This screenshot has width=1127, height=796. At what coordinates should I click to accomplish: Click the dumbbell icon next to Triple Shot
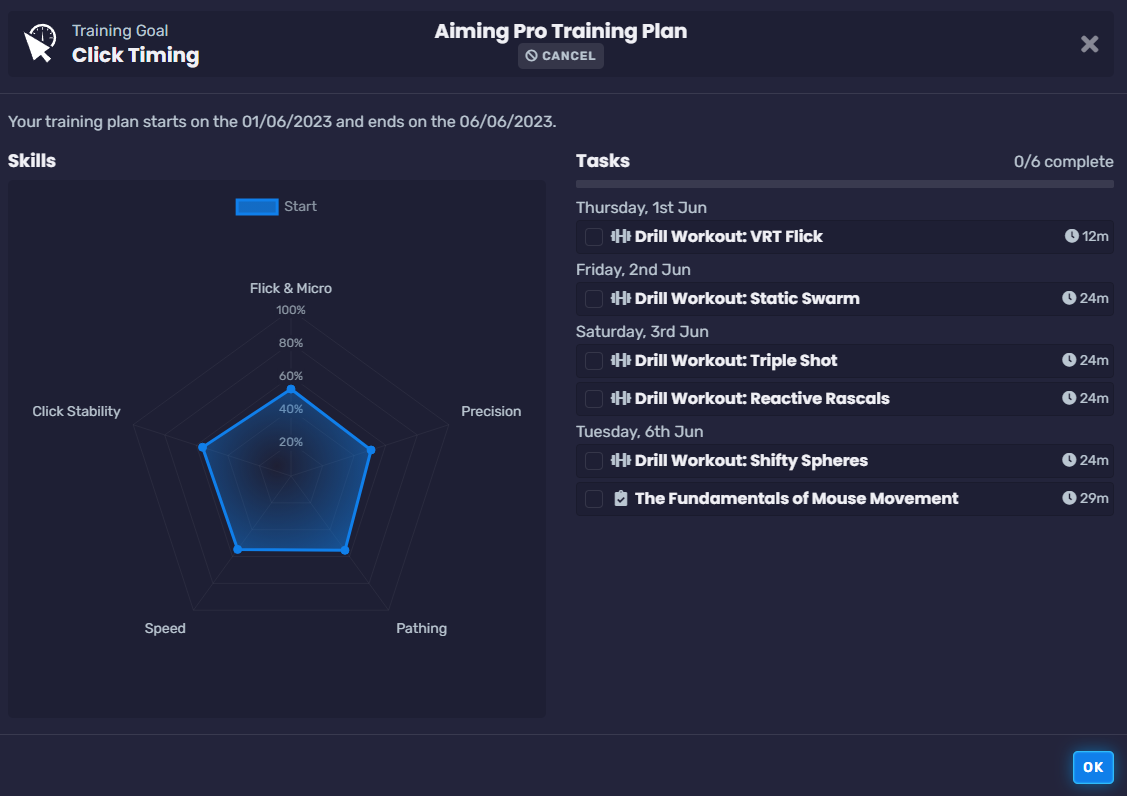click(623, 360)
